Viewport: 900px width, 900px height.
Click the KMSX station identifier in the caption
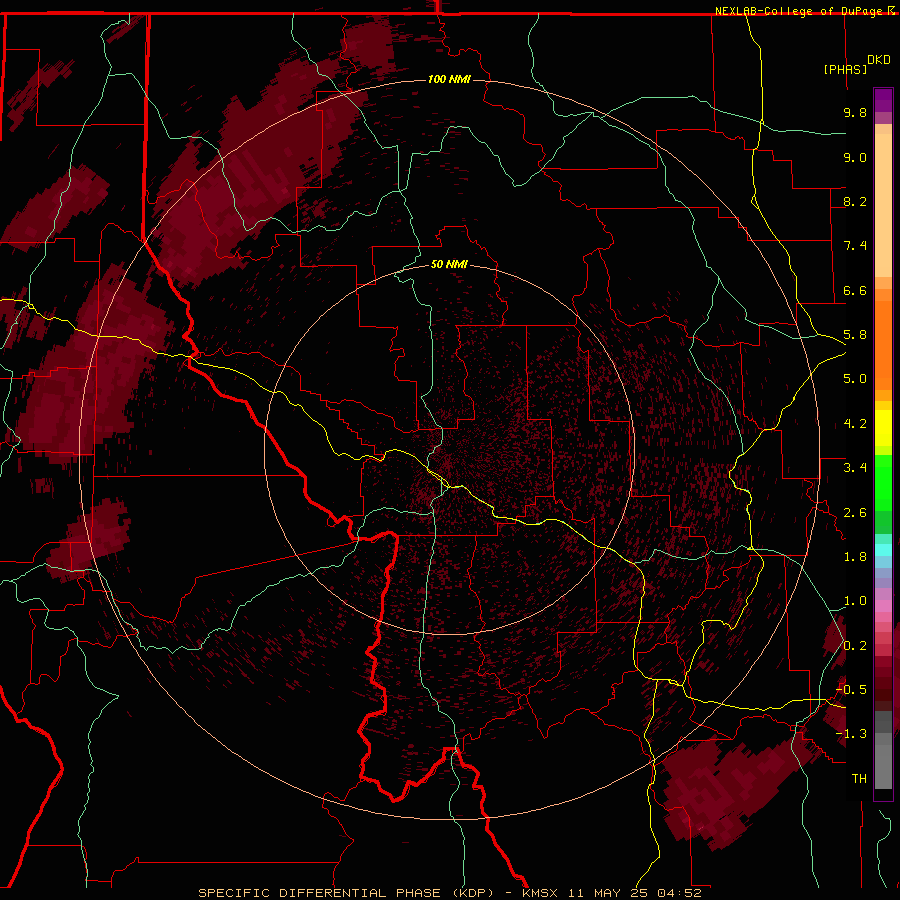point(540,893)
